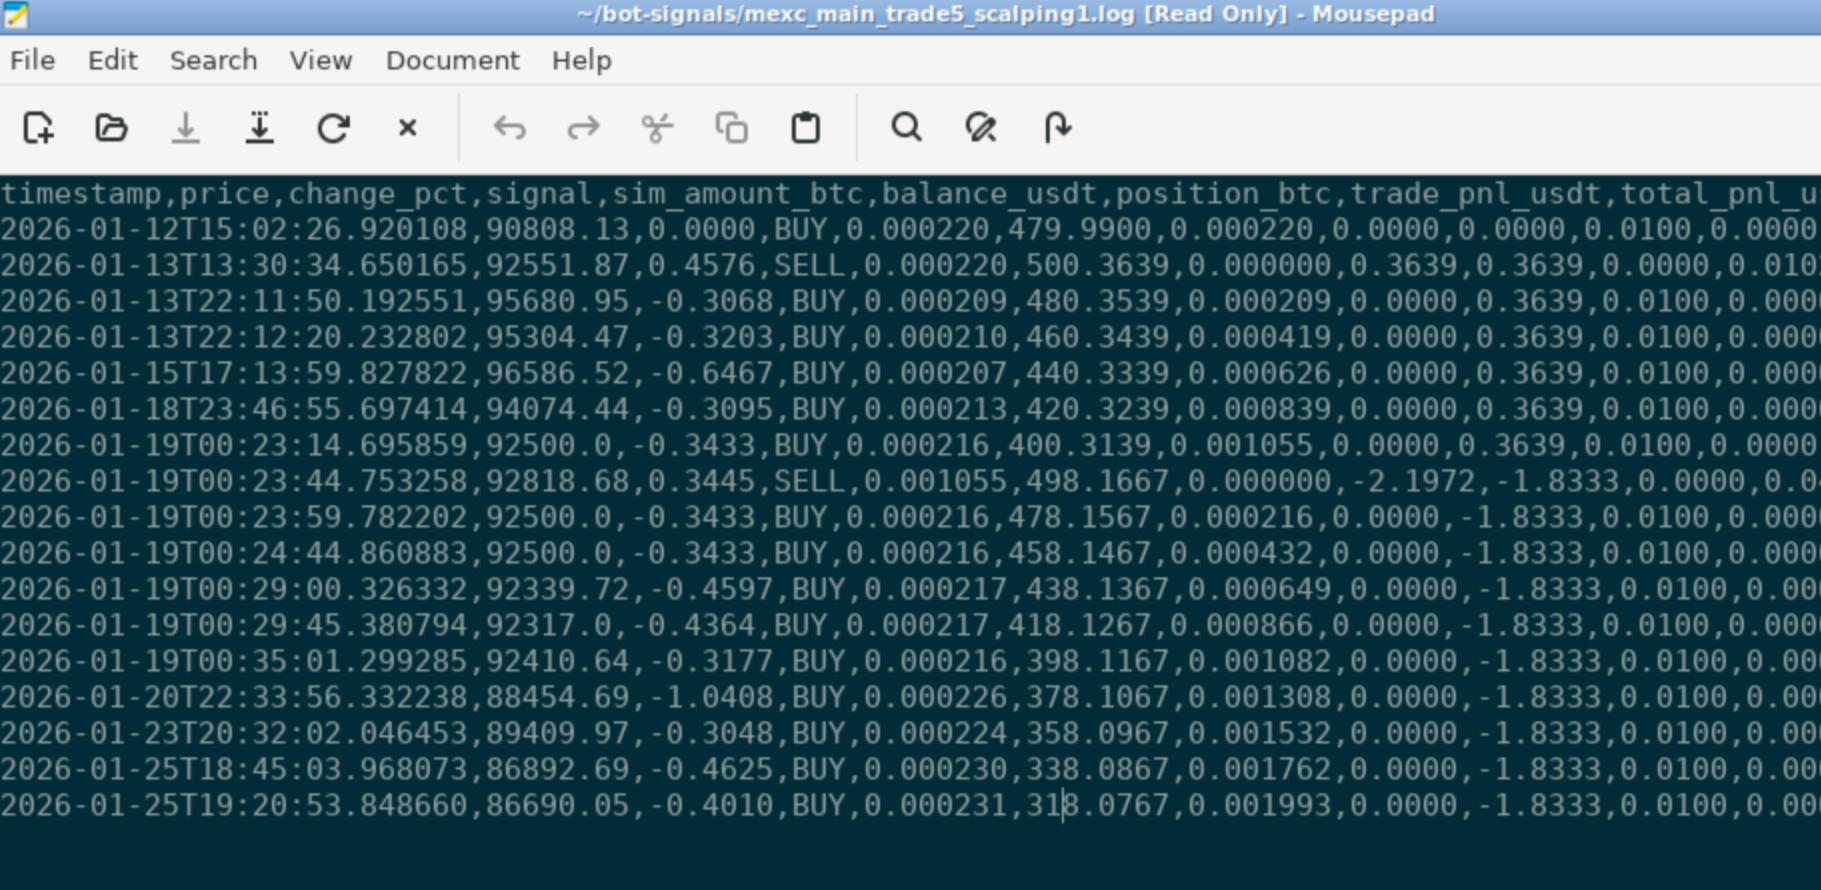1821x890 pixels.
Task: Click the Go To line icon
Action: [x=1056, y=128]
